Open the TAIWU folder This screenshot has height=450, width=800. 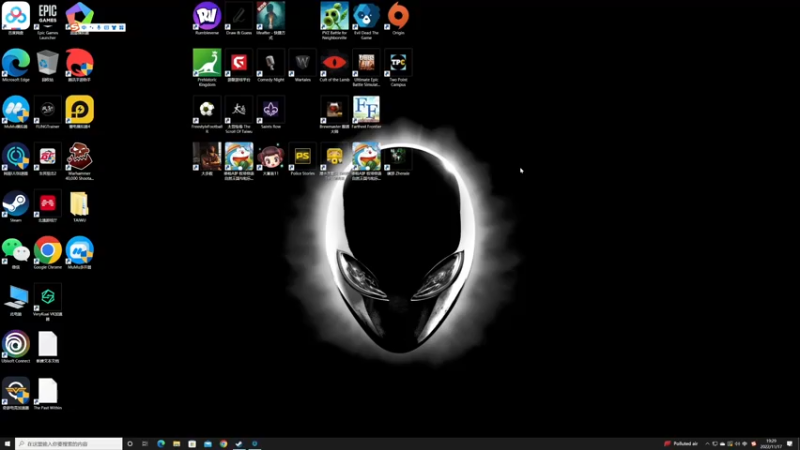pos(79,206)
